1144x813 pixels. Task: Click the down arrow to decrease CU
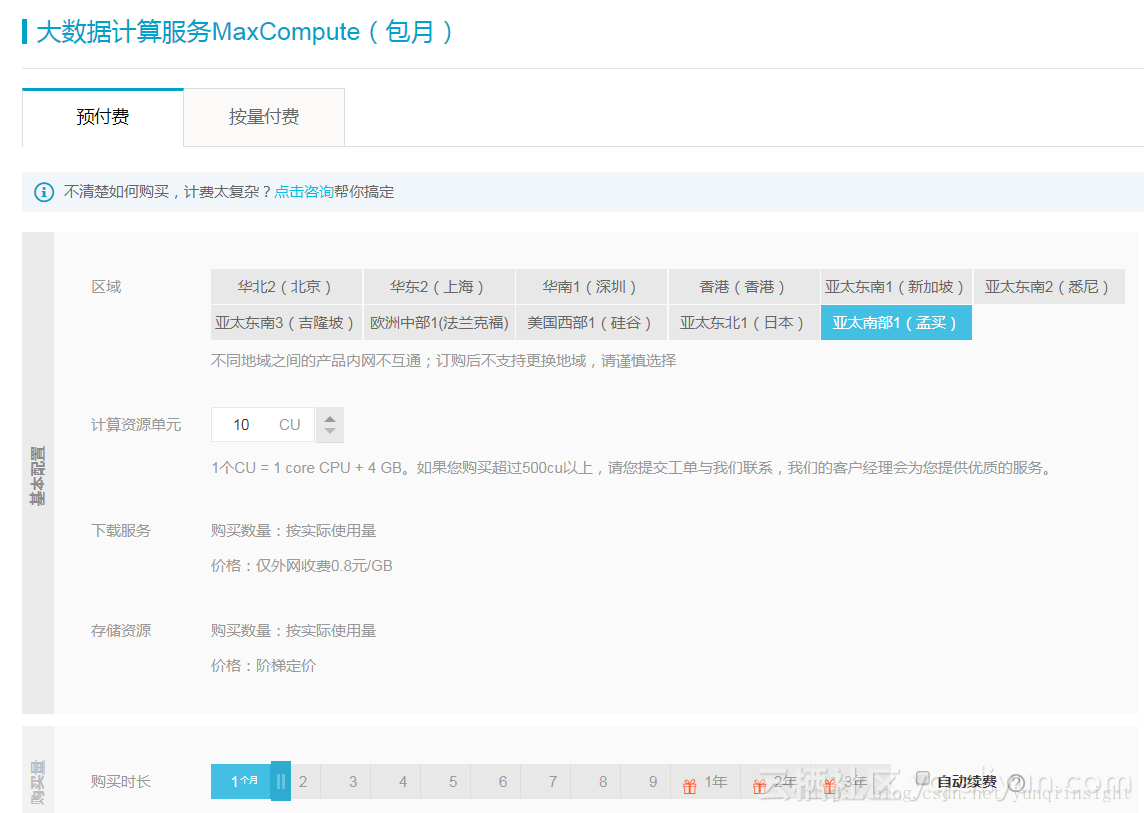pyautogui.click(x=329, y=432)
